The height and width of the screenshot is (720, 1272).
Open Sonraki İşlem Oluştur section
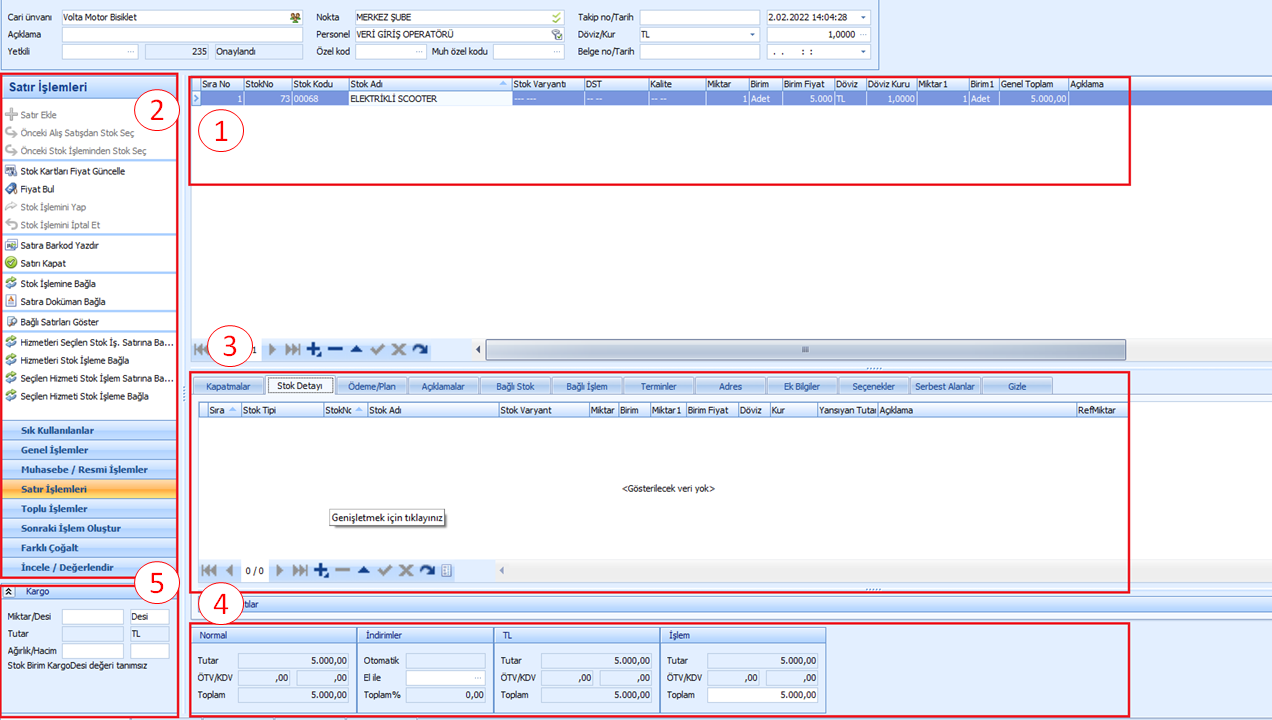89,528
